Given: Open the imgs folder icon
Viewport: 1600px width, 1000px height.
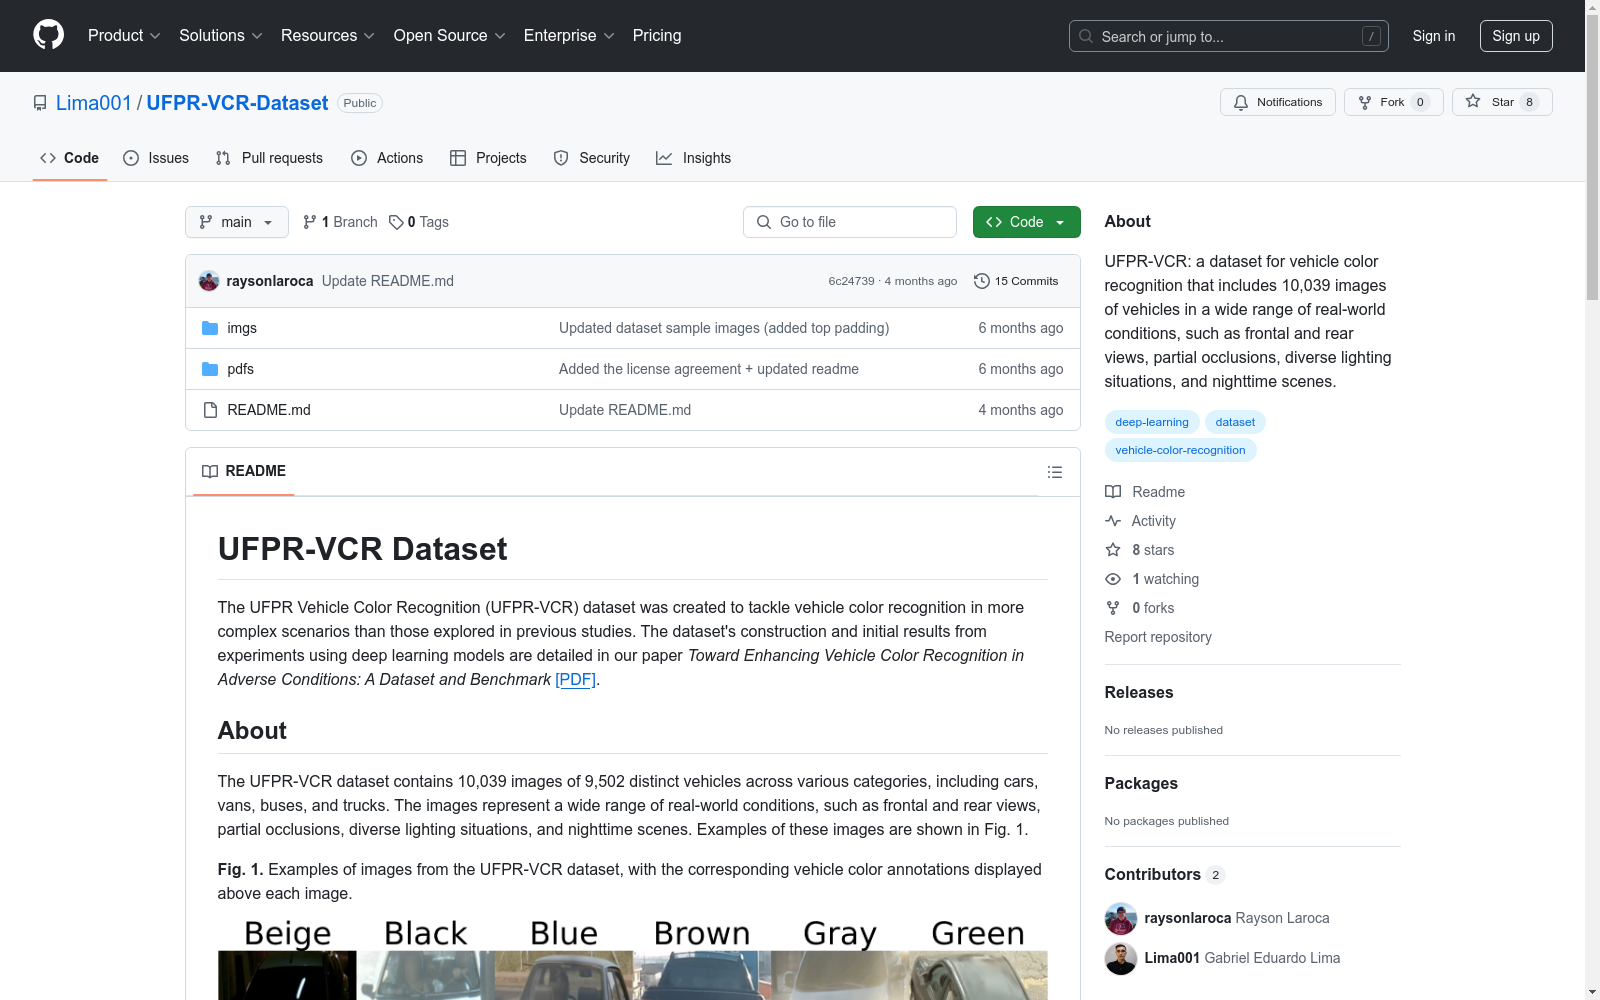Looking at the screenshot, I should point(210,328).
